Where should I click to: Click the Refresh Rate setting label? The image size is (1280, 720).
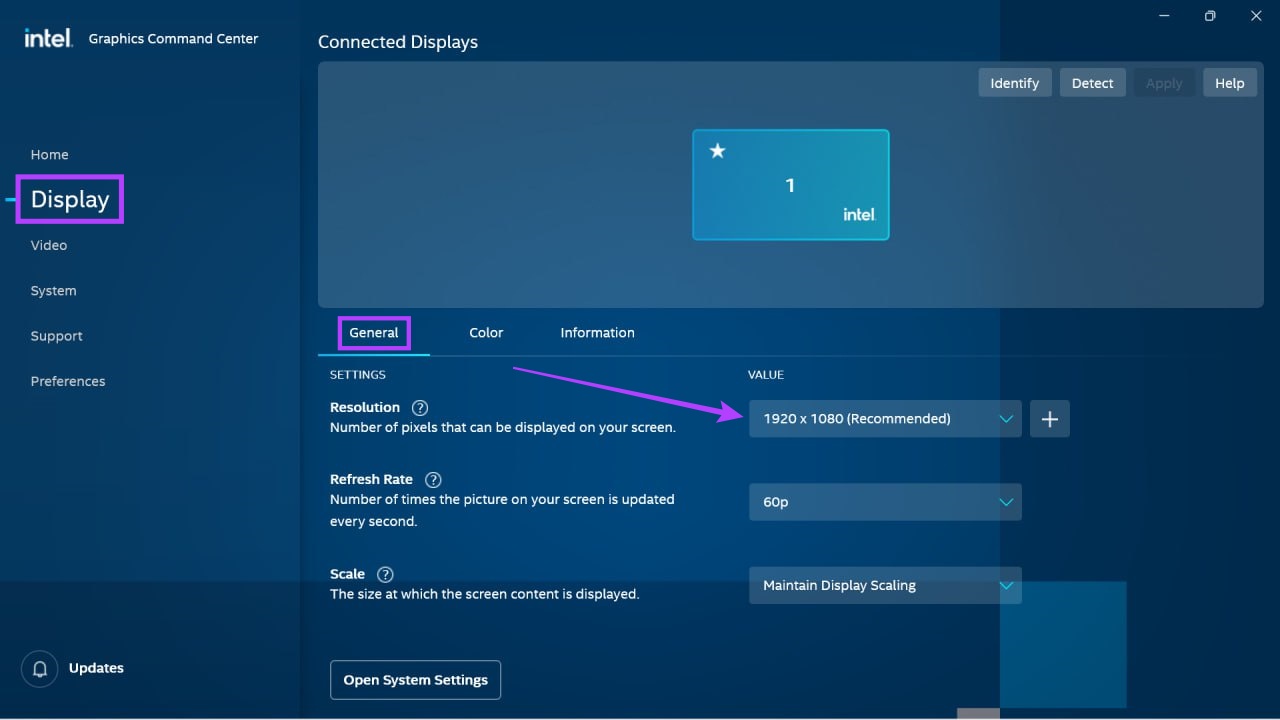click(x=371, y=480)
